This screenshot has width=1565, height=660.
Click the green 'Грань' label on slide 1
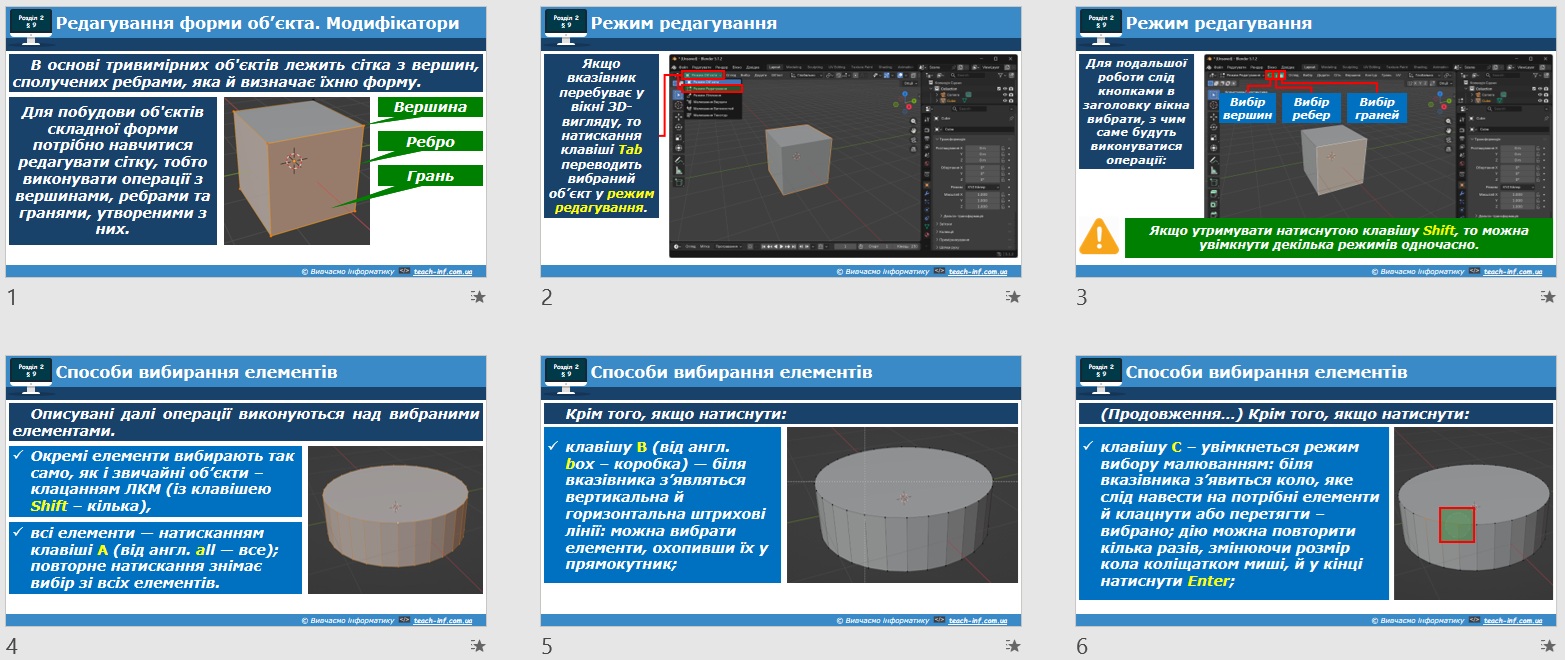[x=430, y=176]
